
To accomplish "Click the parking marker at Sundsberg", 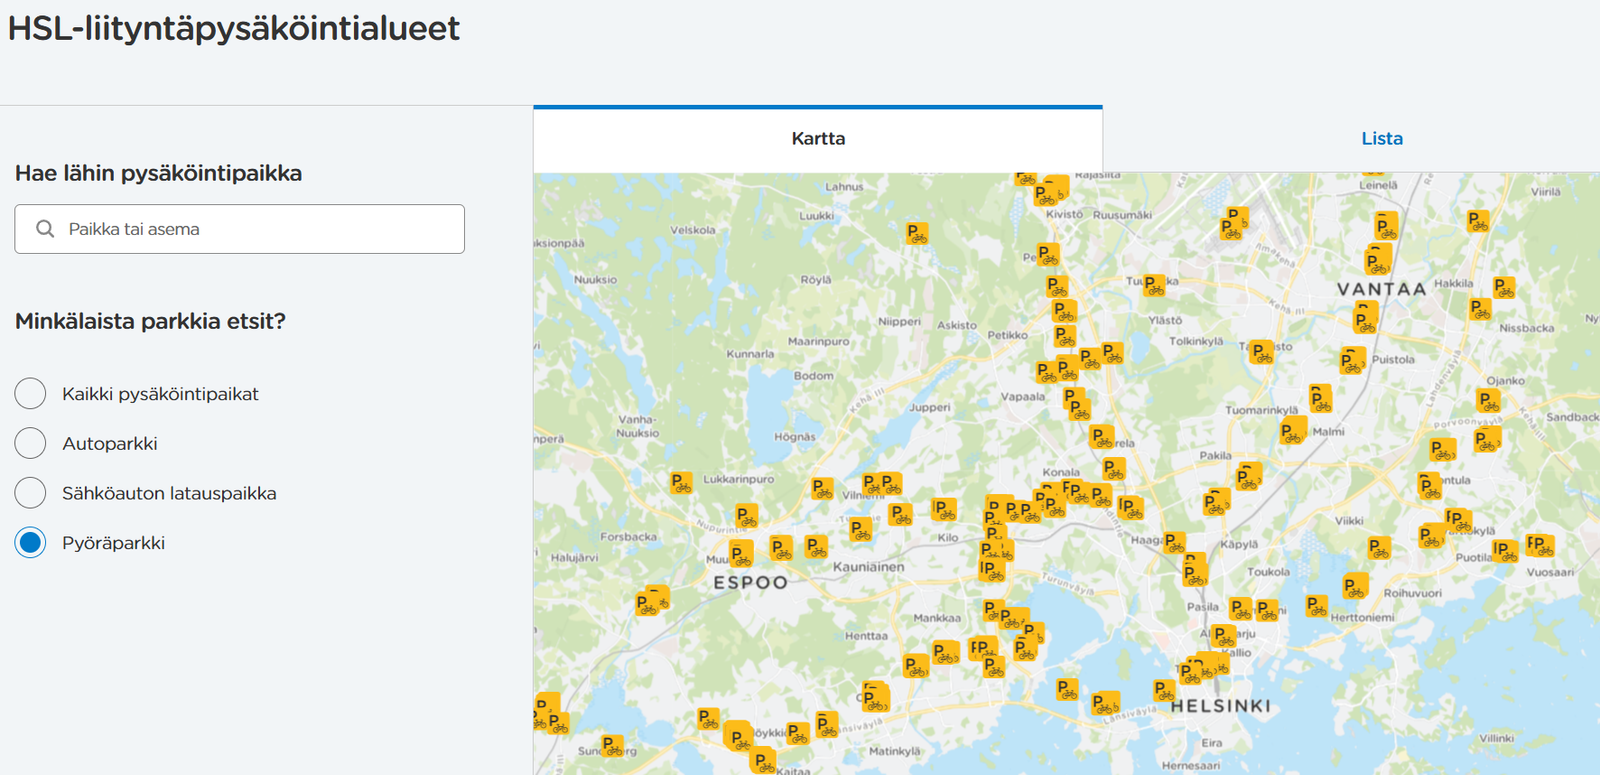I will point(612,746).
